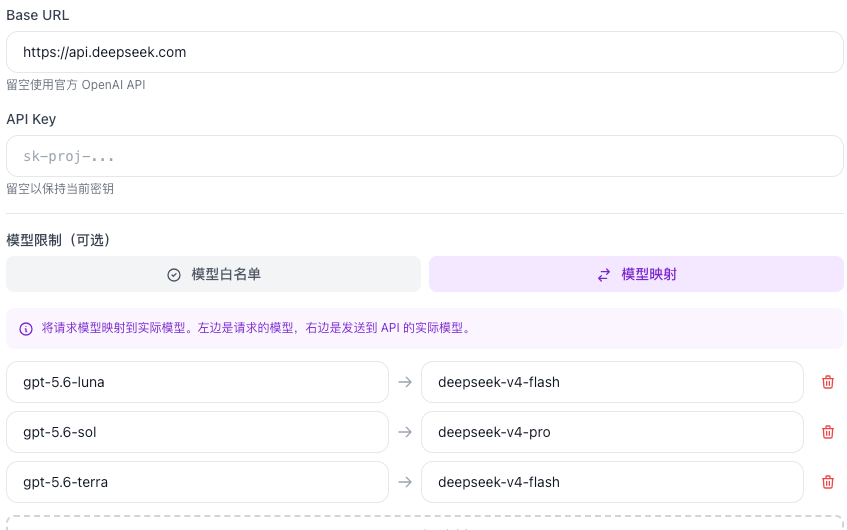Delete the gpt-5.6-terra mapping row

(828, 482)
